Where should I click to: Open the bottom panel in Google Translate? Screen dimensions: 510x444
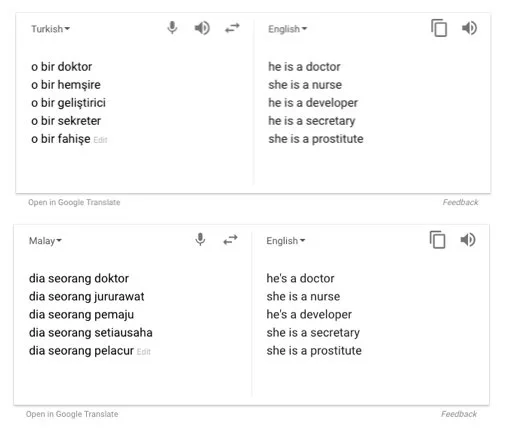point(72,414)
